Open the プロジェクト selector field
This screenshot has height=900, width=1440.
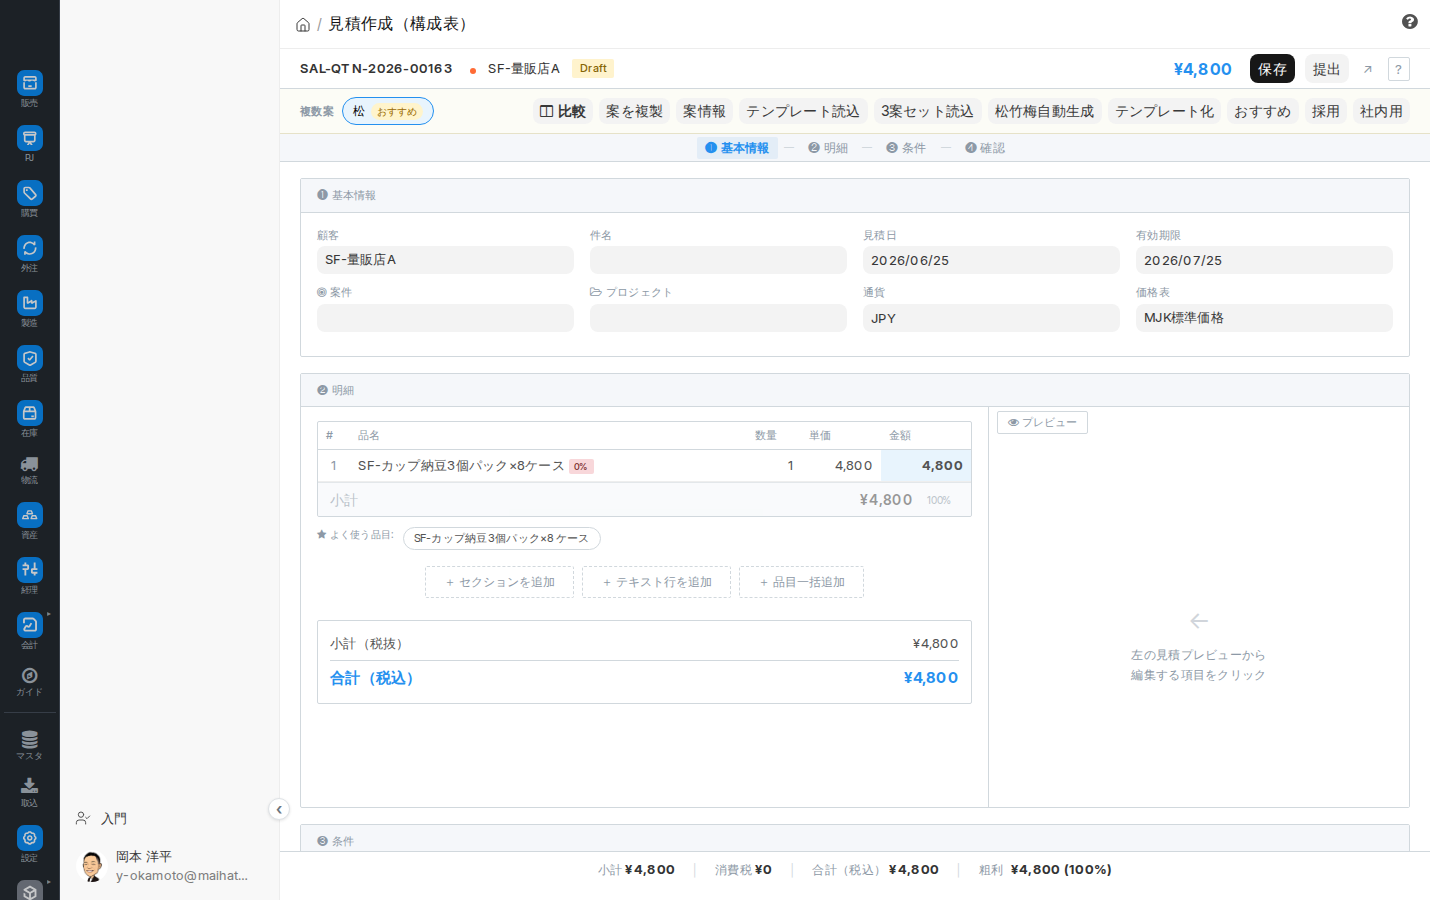(x=718, y=318)
